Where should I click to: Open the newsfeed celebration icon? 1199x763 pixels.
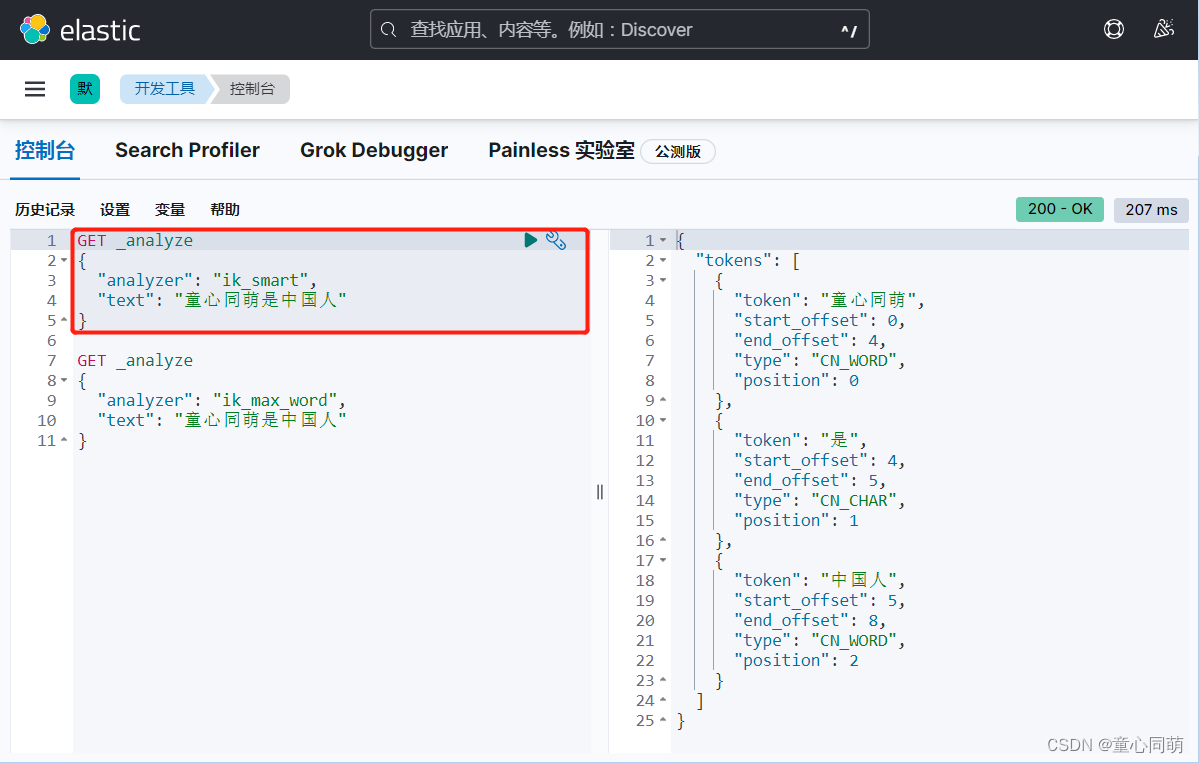[1164, 29]
